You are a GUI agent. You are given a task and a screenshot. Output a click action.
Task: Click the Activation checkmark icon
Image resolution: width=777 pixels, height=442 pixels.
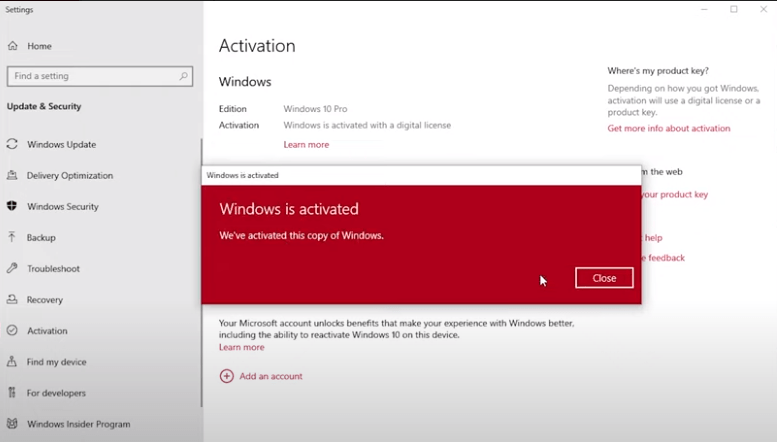(x=12, y=331)
